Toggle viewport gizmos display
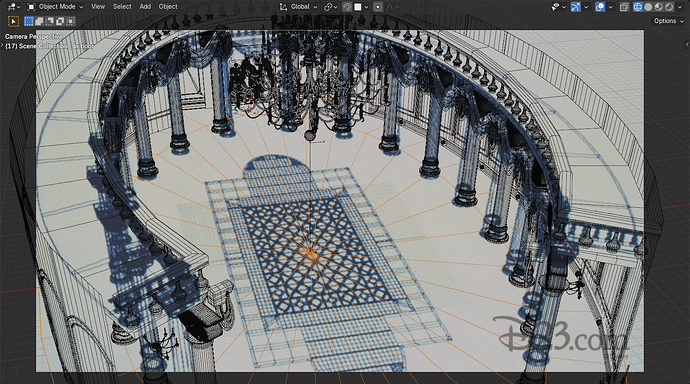The image size is (690, 384). coord(575,7)
